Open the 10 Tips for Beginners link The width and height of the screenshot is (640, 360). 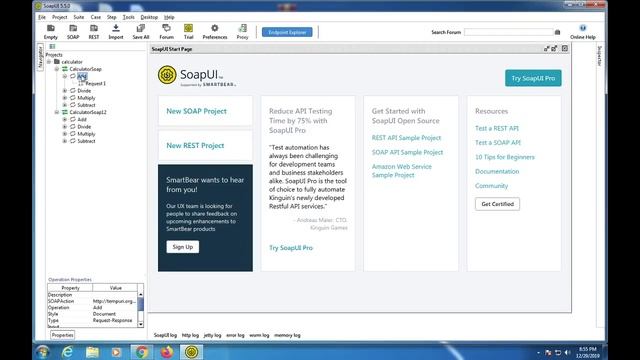505,157
